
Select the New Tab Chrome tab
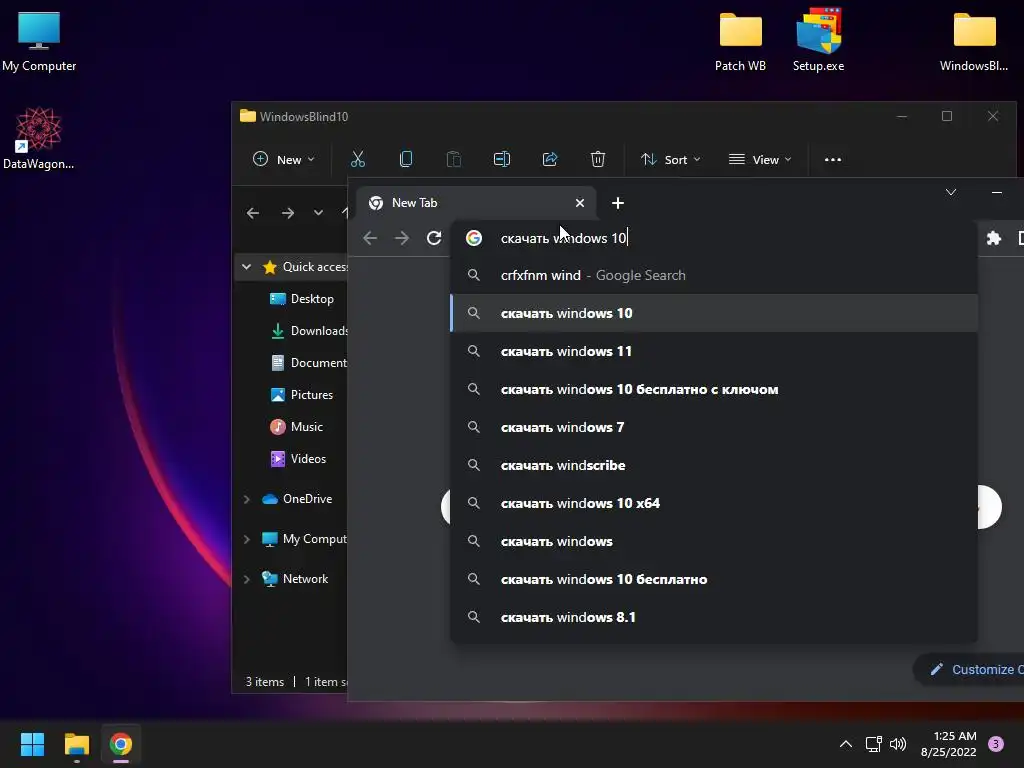(x=475, y=203)
